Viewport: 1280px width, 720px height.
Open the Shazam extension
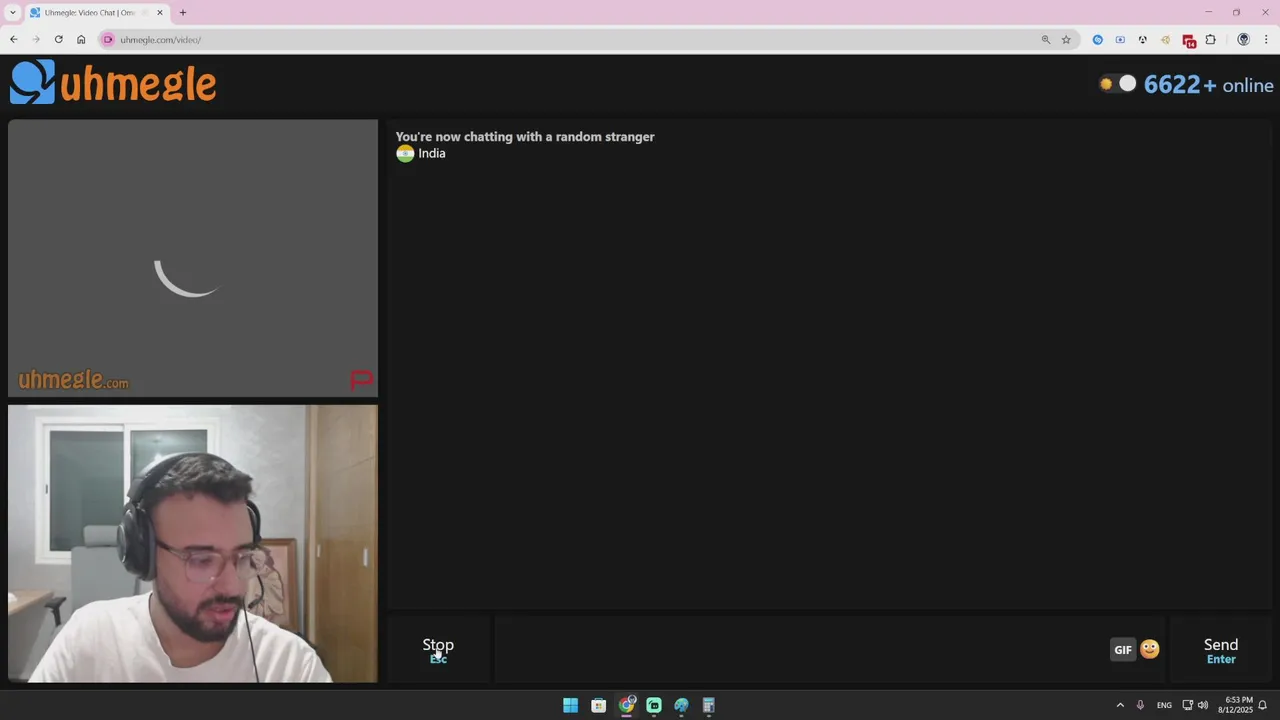coord(1098,40)
